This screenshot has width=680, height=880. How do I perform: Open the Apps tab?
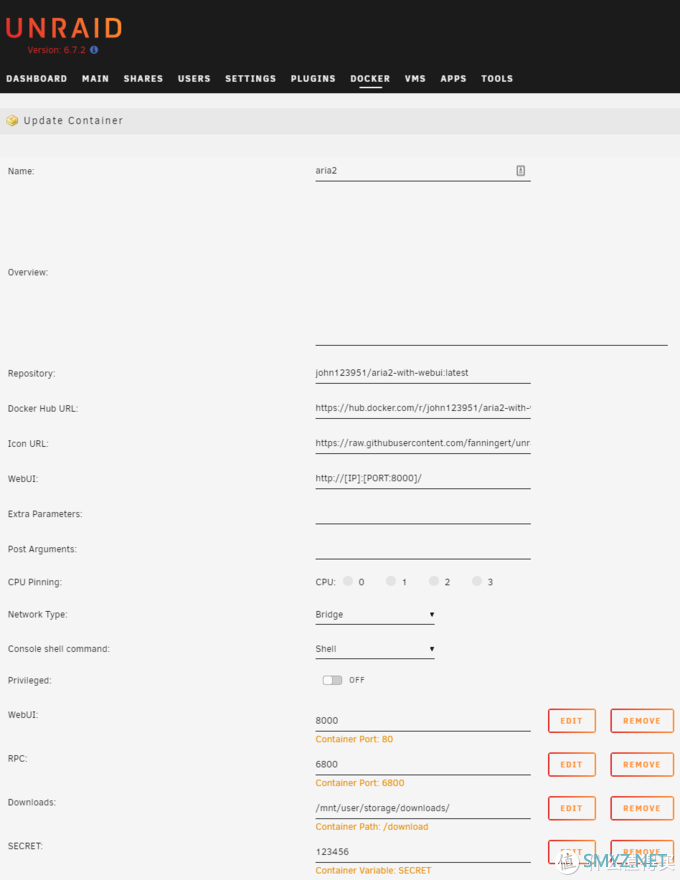[453, 79]
